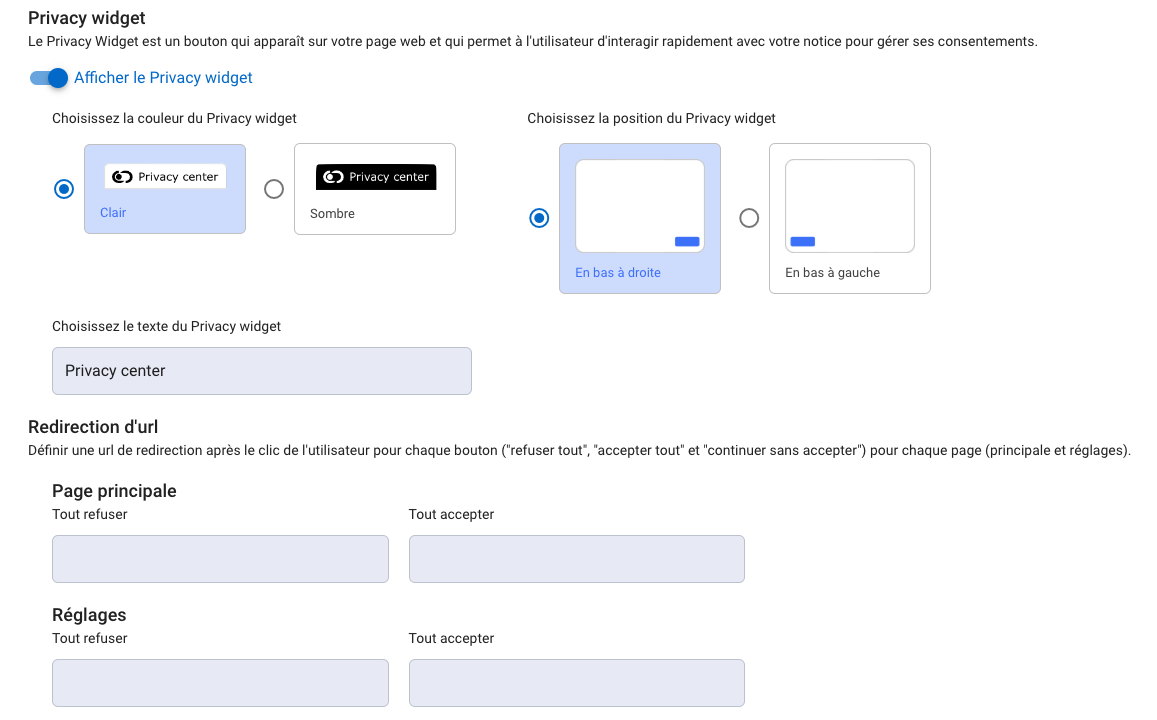Click the Privacy center logo icon in Clair preview
1157x720 pixels.
pos(122,176)
